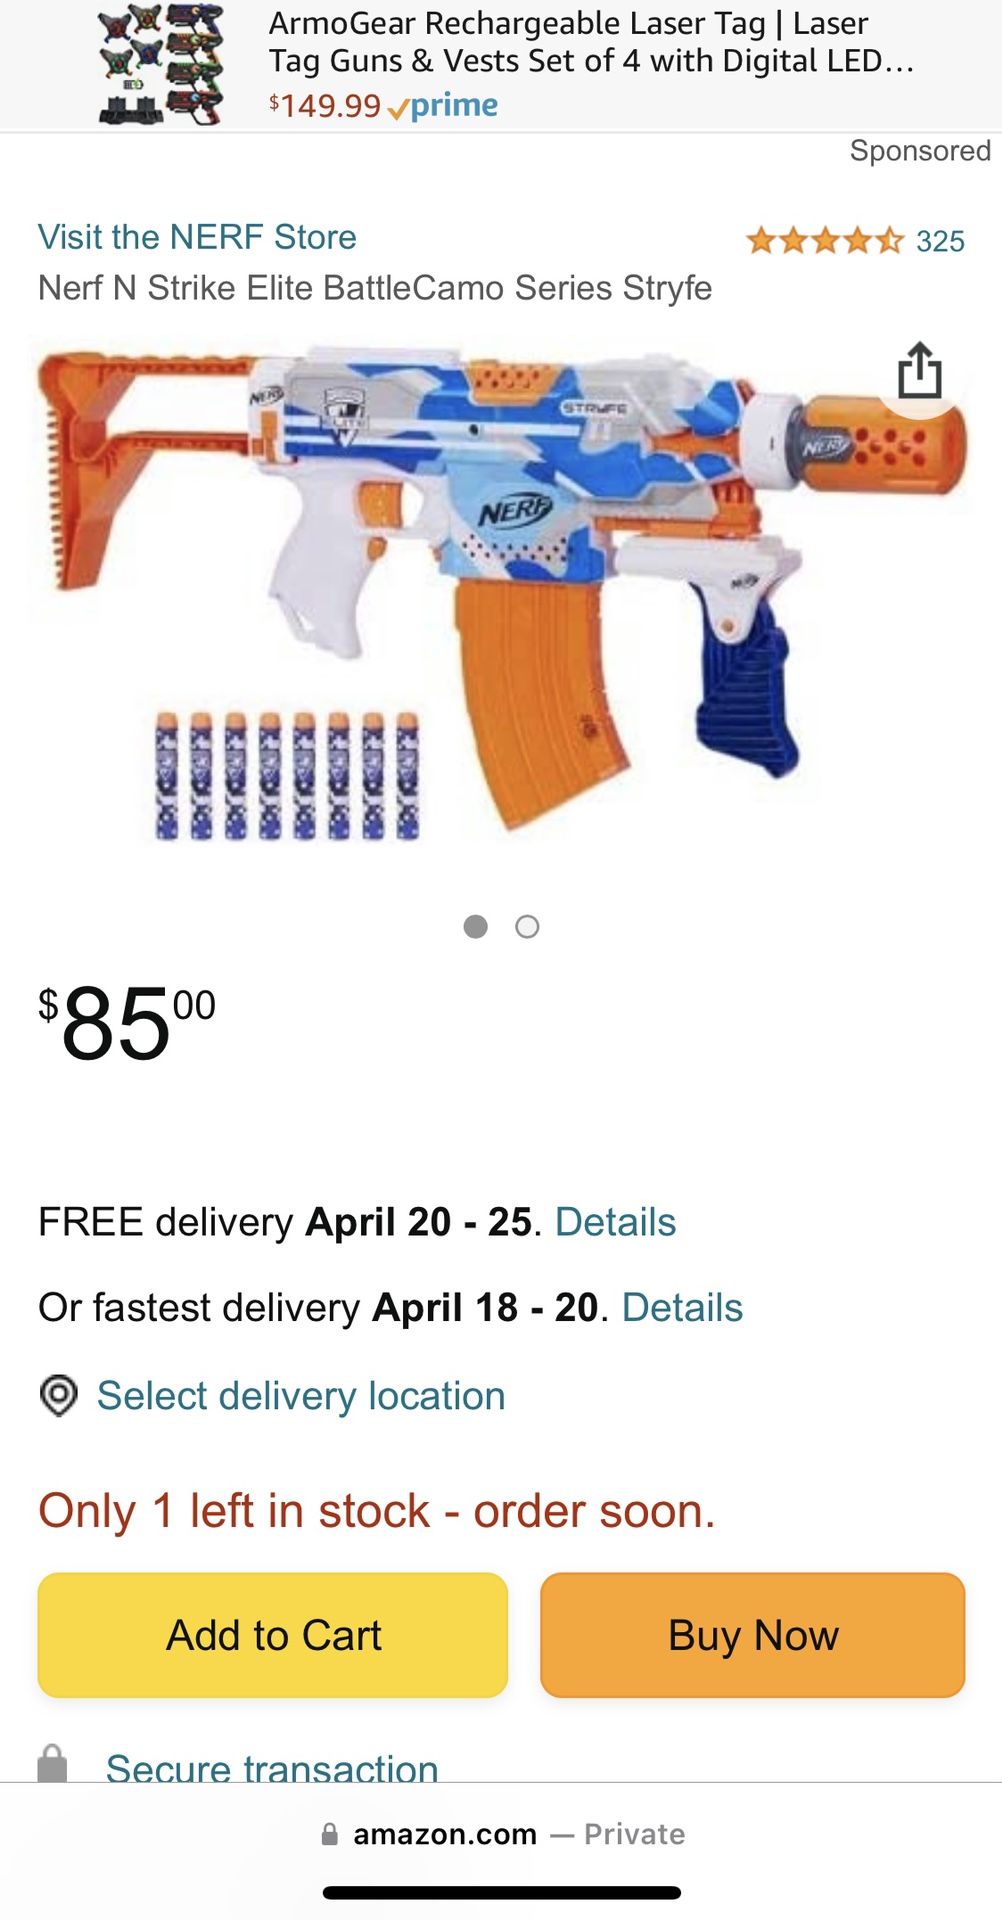The width and height of the screenshot is (1002, 1920).
Task: Select the first image carousel dot
Action: [x=476, y=927]
